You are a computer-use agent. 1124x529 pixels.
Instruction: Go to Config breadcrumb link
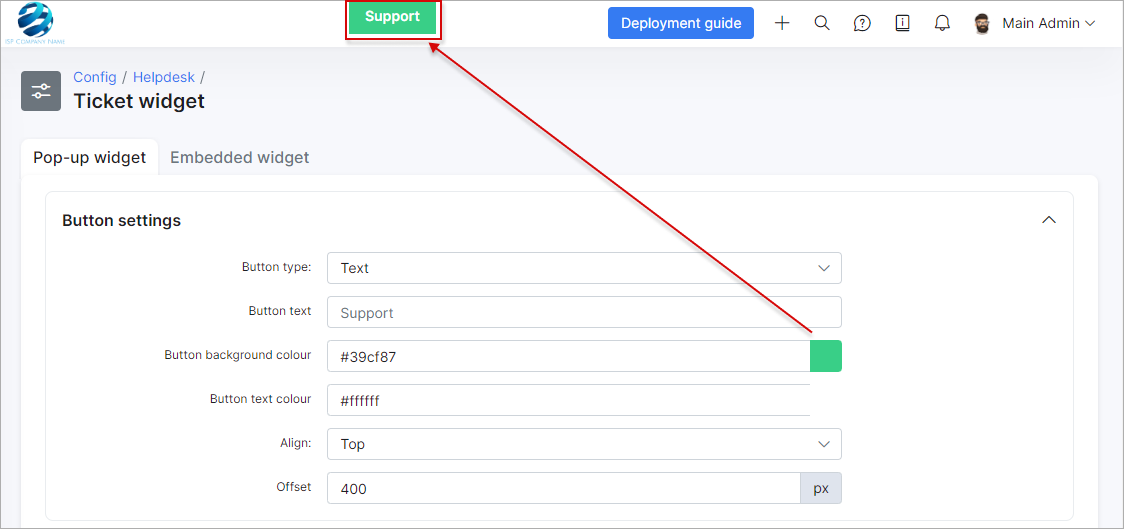94,77
